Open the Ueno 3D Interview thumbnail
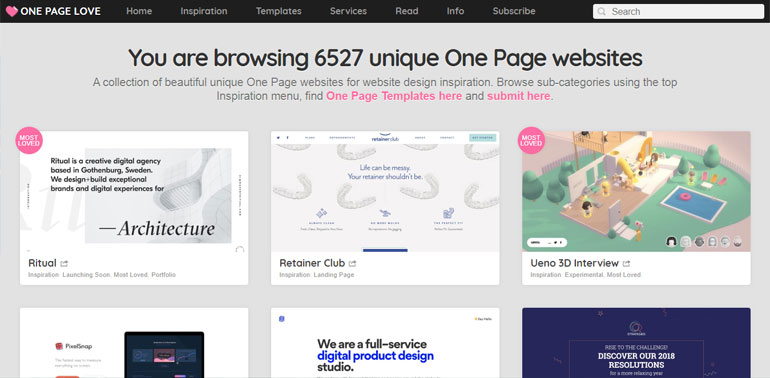This screenshot has height=378, width=770. click(636, 191)
